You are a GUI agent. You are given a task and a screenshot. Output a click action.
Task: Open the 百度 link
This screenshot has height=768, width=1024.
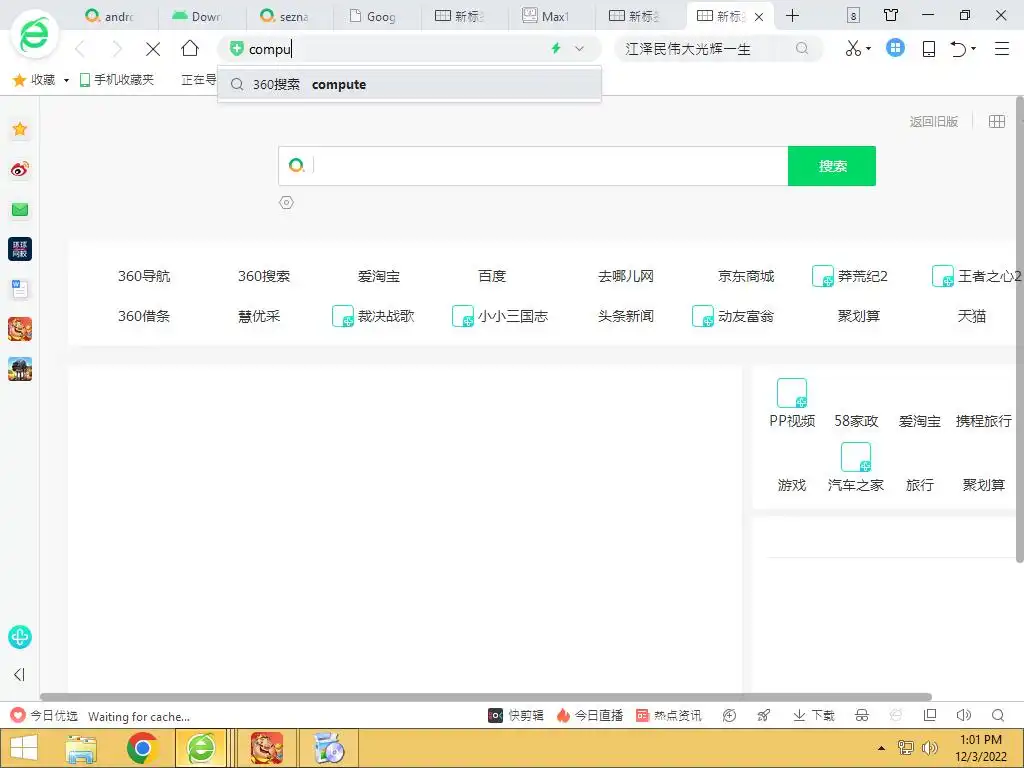(x=492, y=276)
